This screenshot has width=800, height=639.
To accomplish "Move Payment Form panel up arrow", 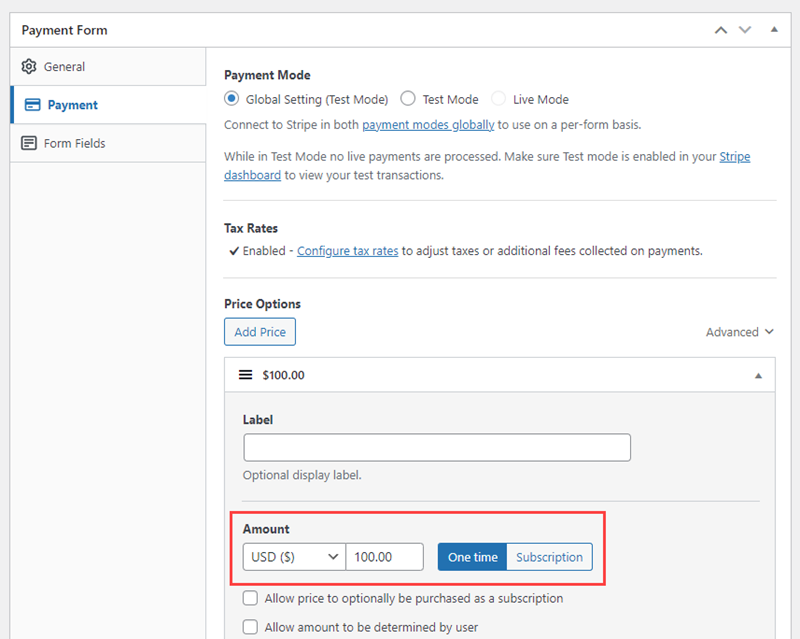I will [720, 30].
